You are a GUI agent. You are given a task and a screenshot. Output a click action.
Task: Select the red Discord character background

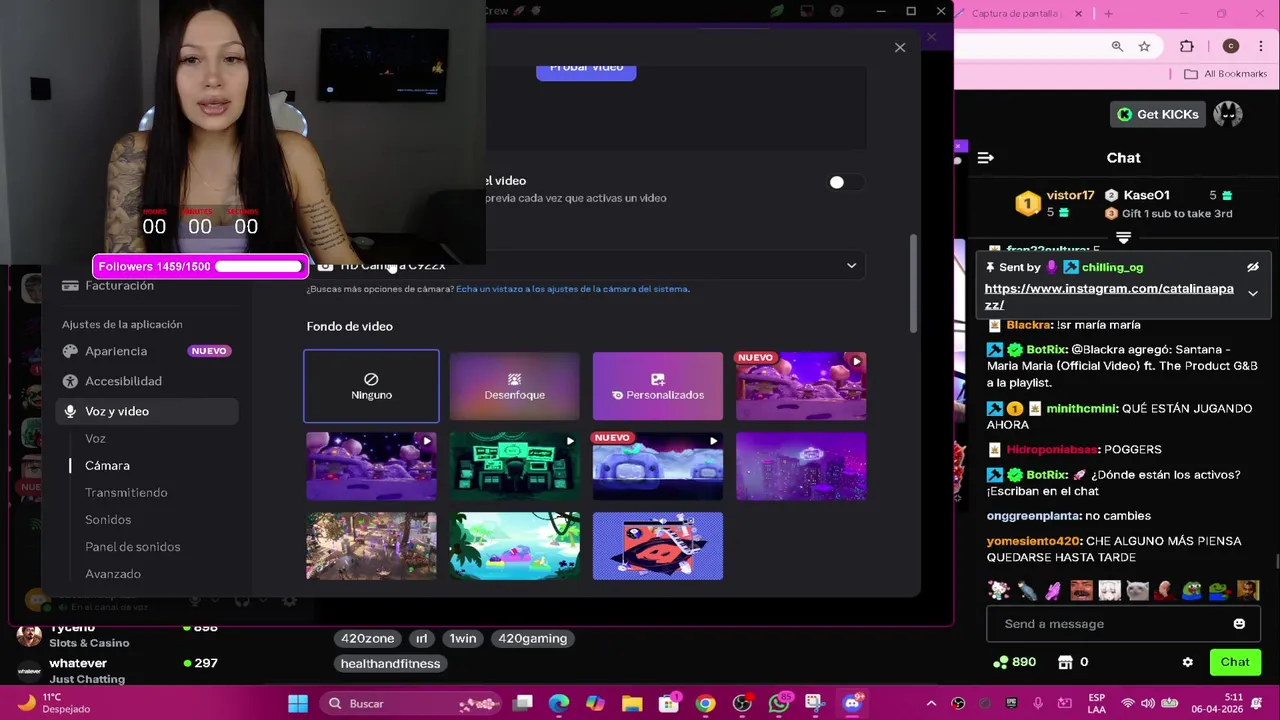pyautogui.click(x=658, y=546)
